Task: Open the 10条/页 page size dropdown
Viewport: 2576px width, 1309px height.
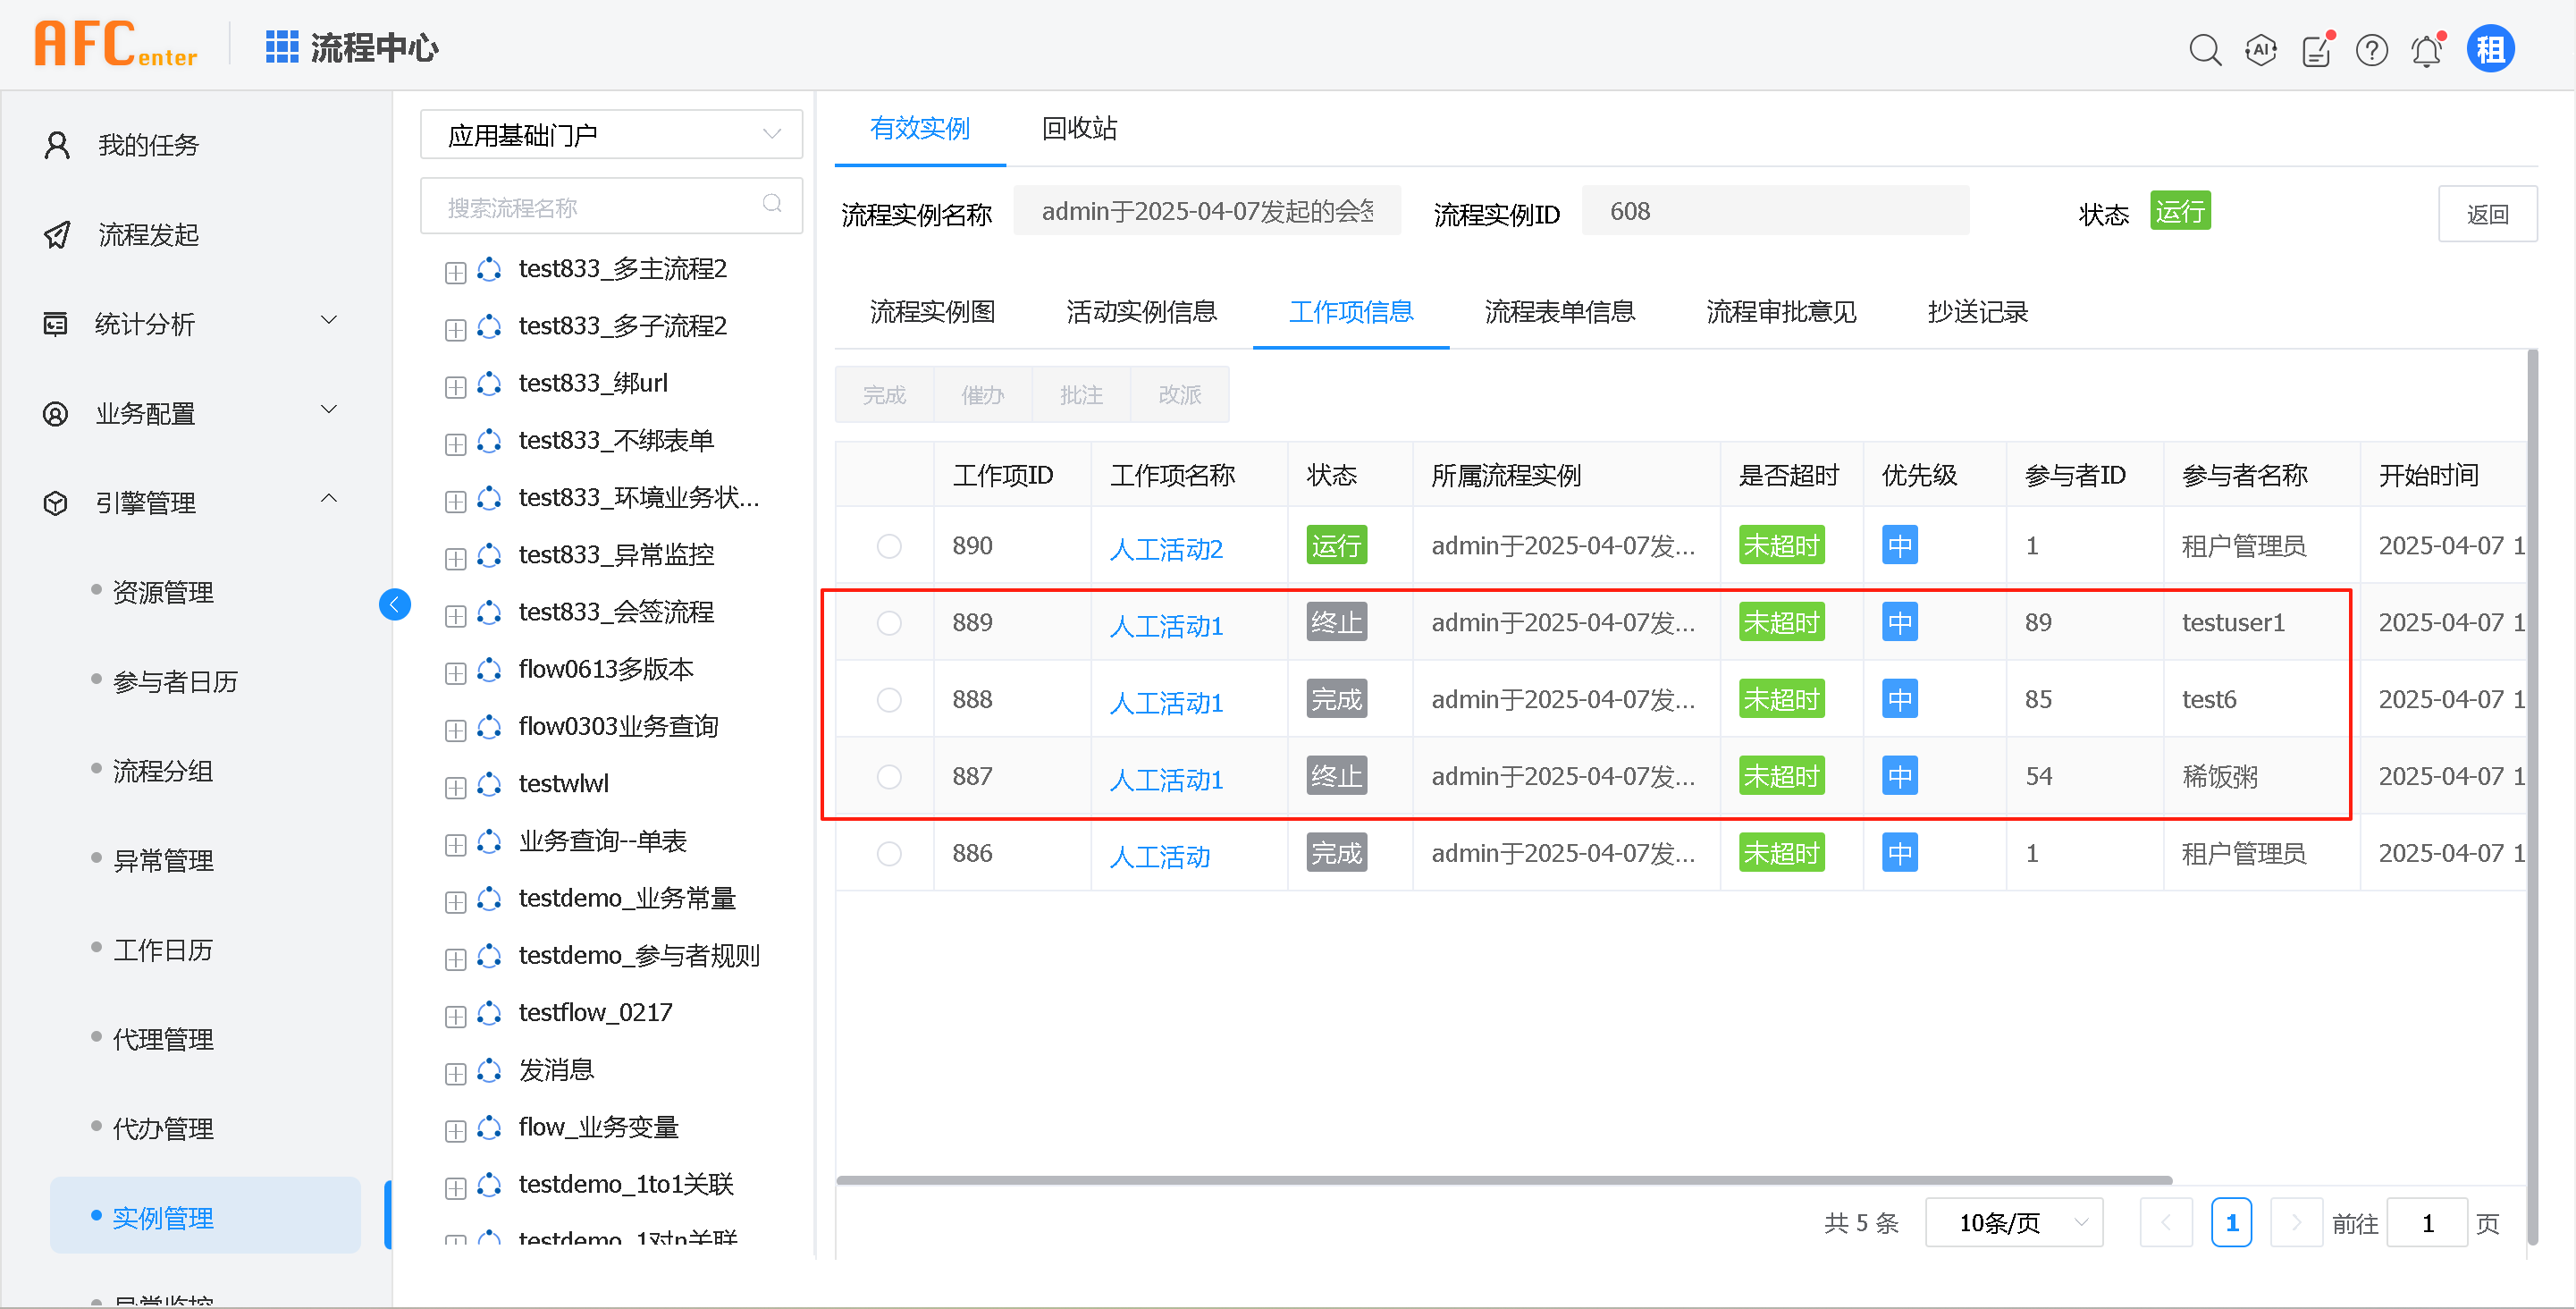Action: click(2013, 1222)
